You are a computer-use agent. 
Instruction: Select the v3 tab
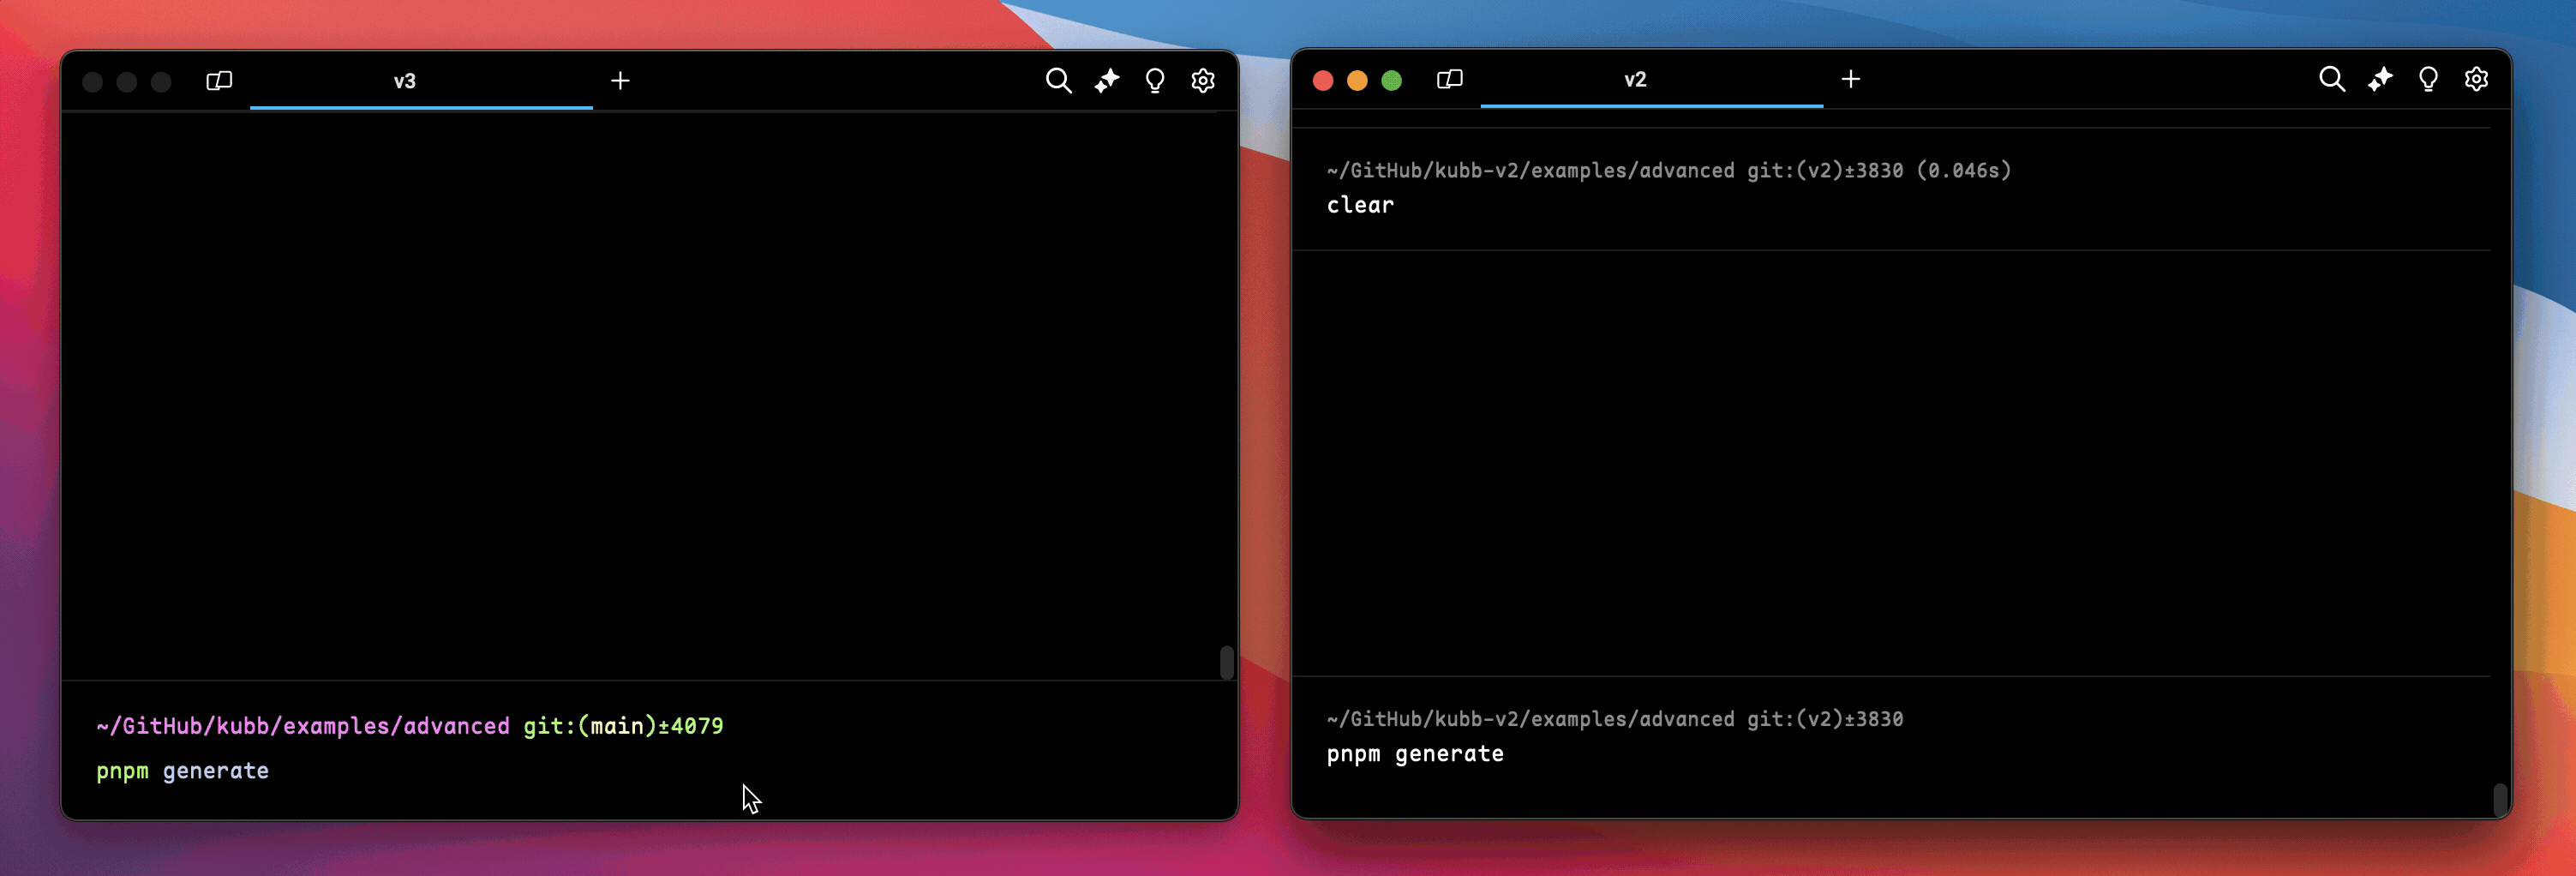click(421, 81)
